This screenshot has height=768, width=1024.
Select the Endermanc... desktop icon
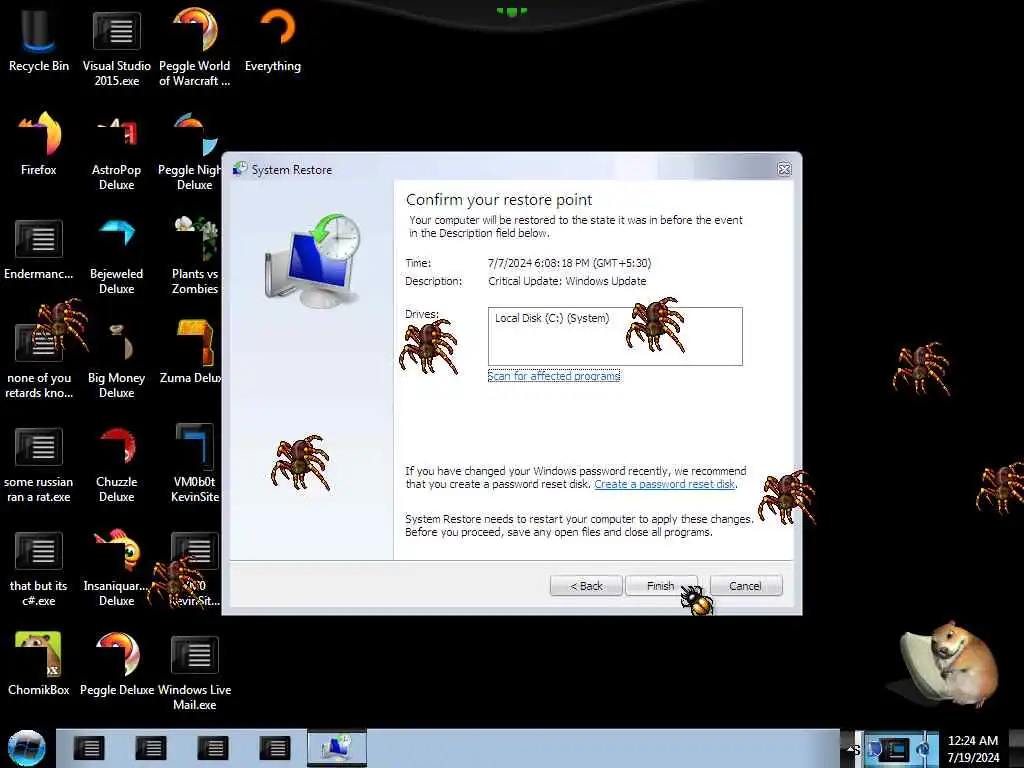[39, 248]
